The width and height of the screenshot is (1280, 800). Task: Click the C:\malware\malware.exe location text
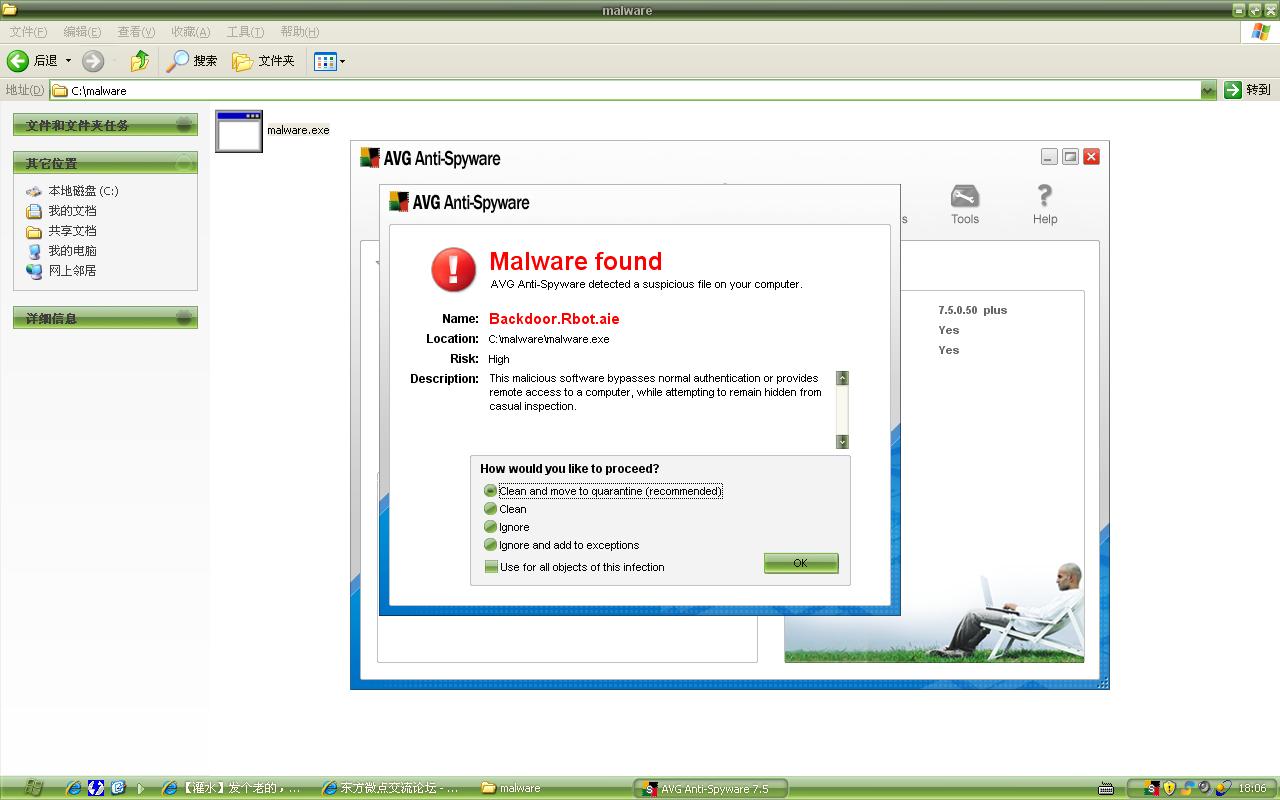549,339
